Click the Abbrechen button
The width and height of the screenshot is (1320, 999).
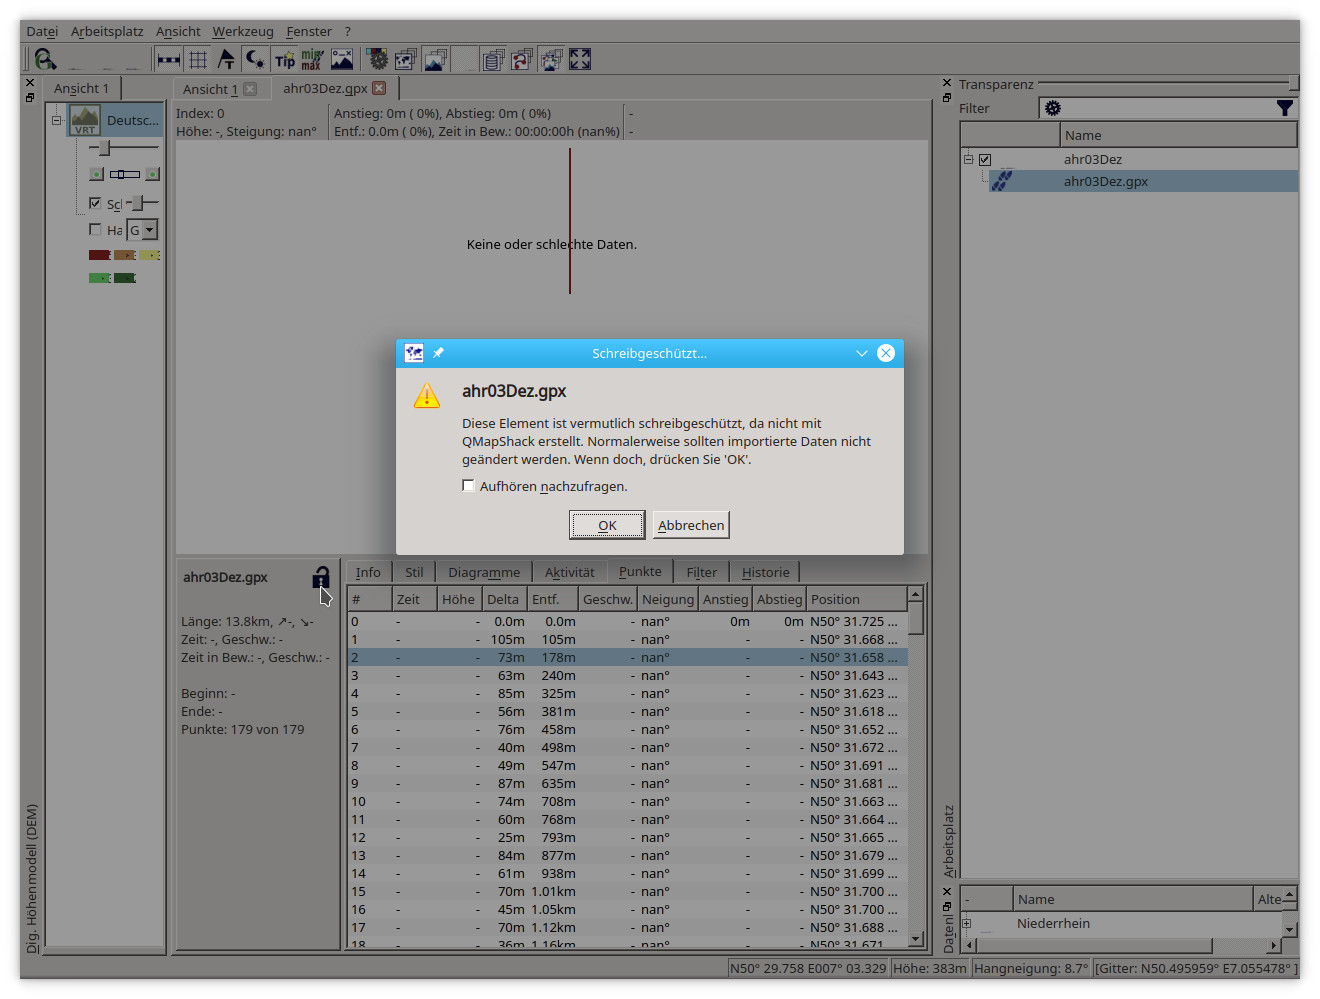(691, 525)
